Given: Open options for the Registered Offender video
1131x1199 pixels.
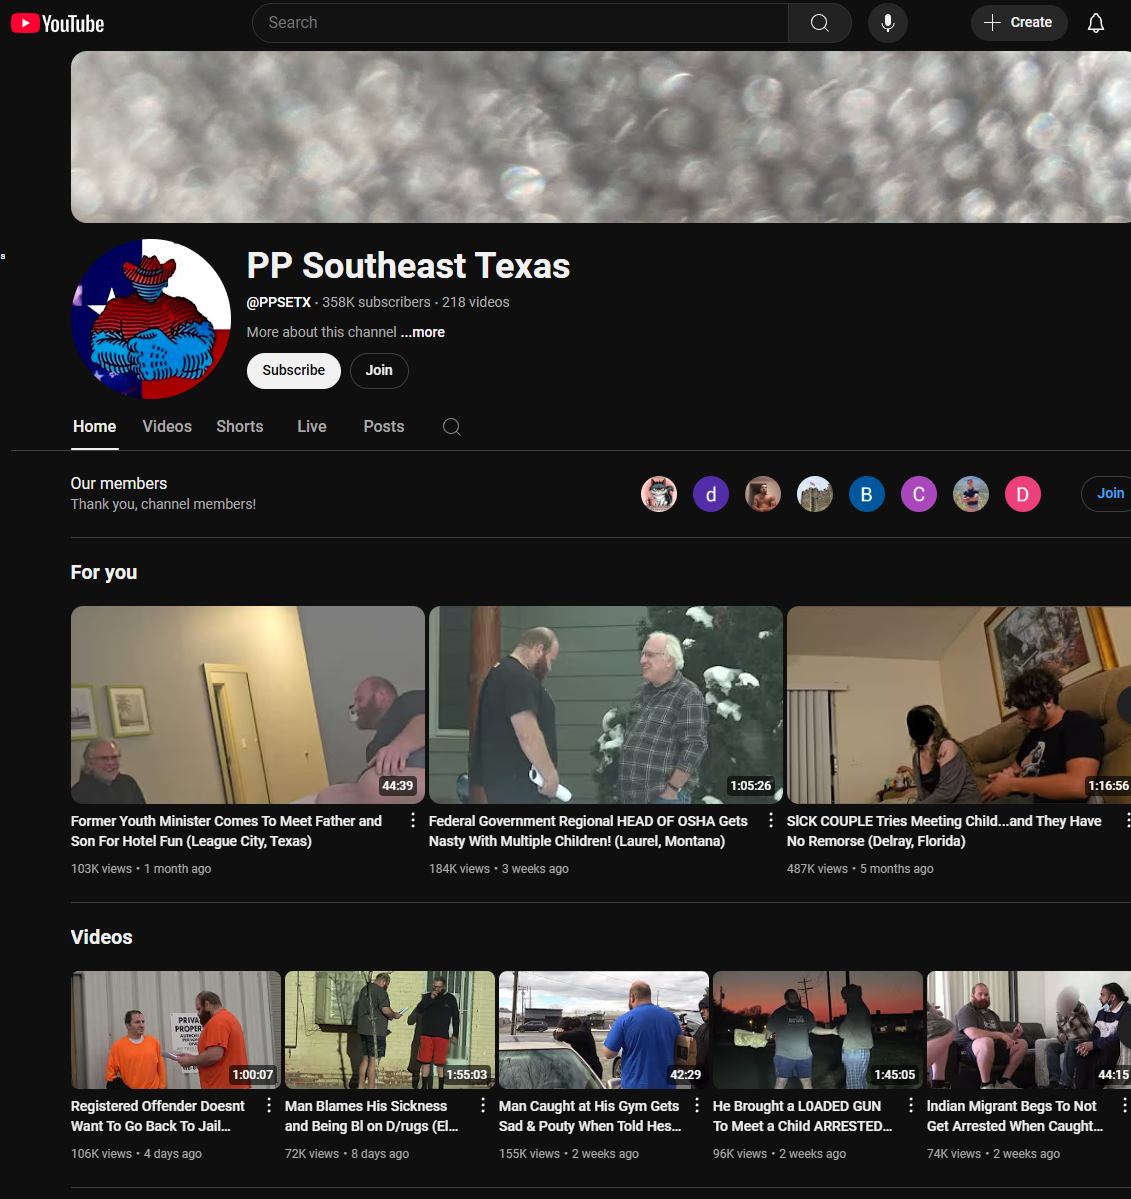Looking at the screenshot, I should pos(268,1106).
